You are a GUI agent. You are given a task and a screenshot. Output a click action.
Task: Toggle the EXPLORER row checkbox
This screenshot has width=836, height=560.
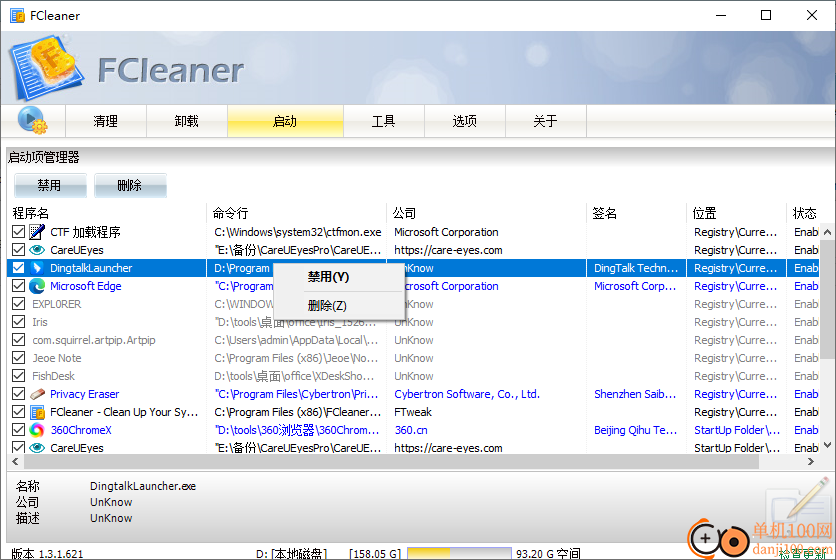(18, 303)
